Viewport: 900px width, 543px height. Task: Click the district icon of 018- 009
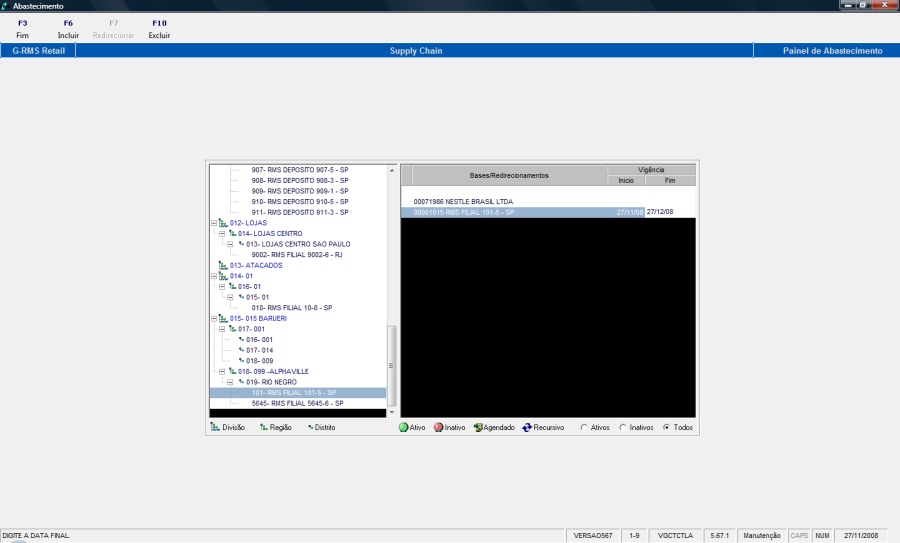coord(242,361)
